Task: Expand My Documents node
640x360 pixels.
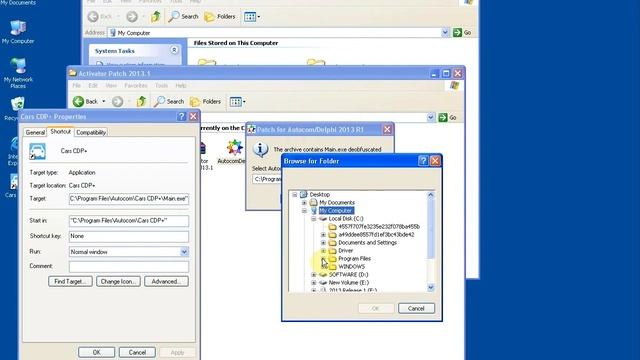Action: [304, 202]
